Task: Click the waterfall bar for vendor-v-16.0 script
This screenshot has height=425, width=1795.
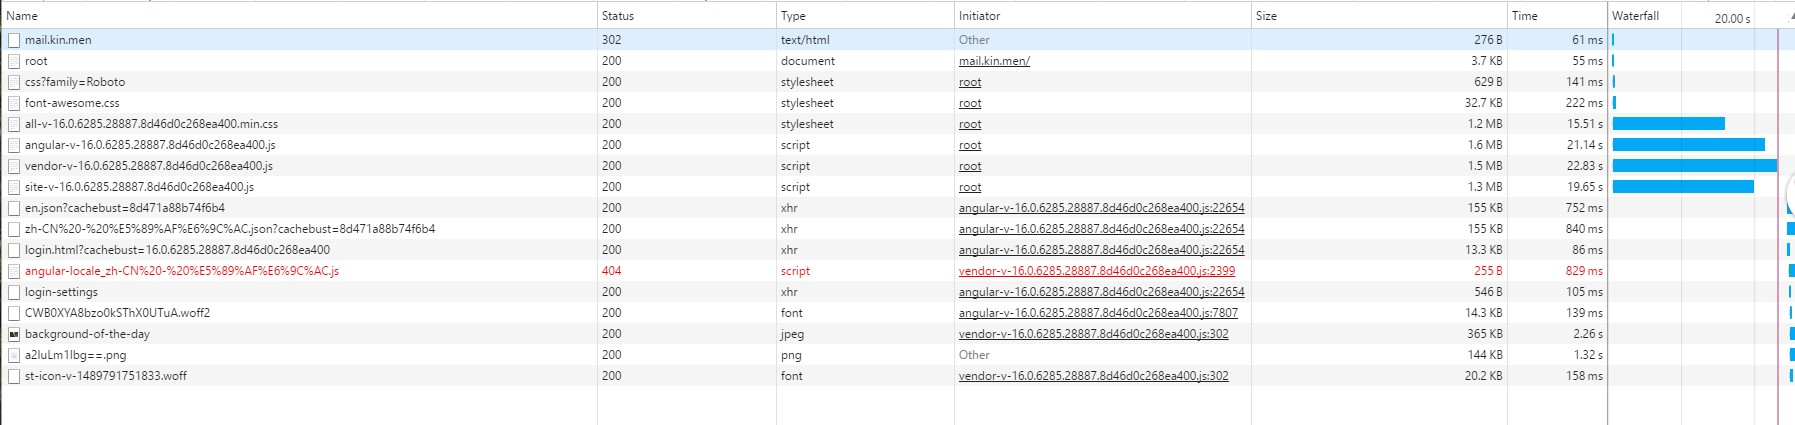Action: pos(1695,166)
